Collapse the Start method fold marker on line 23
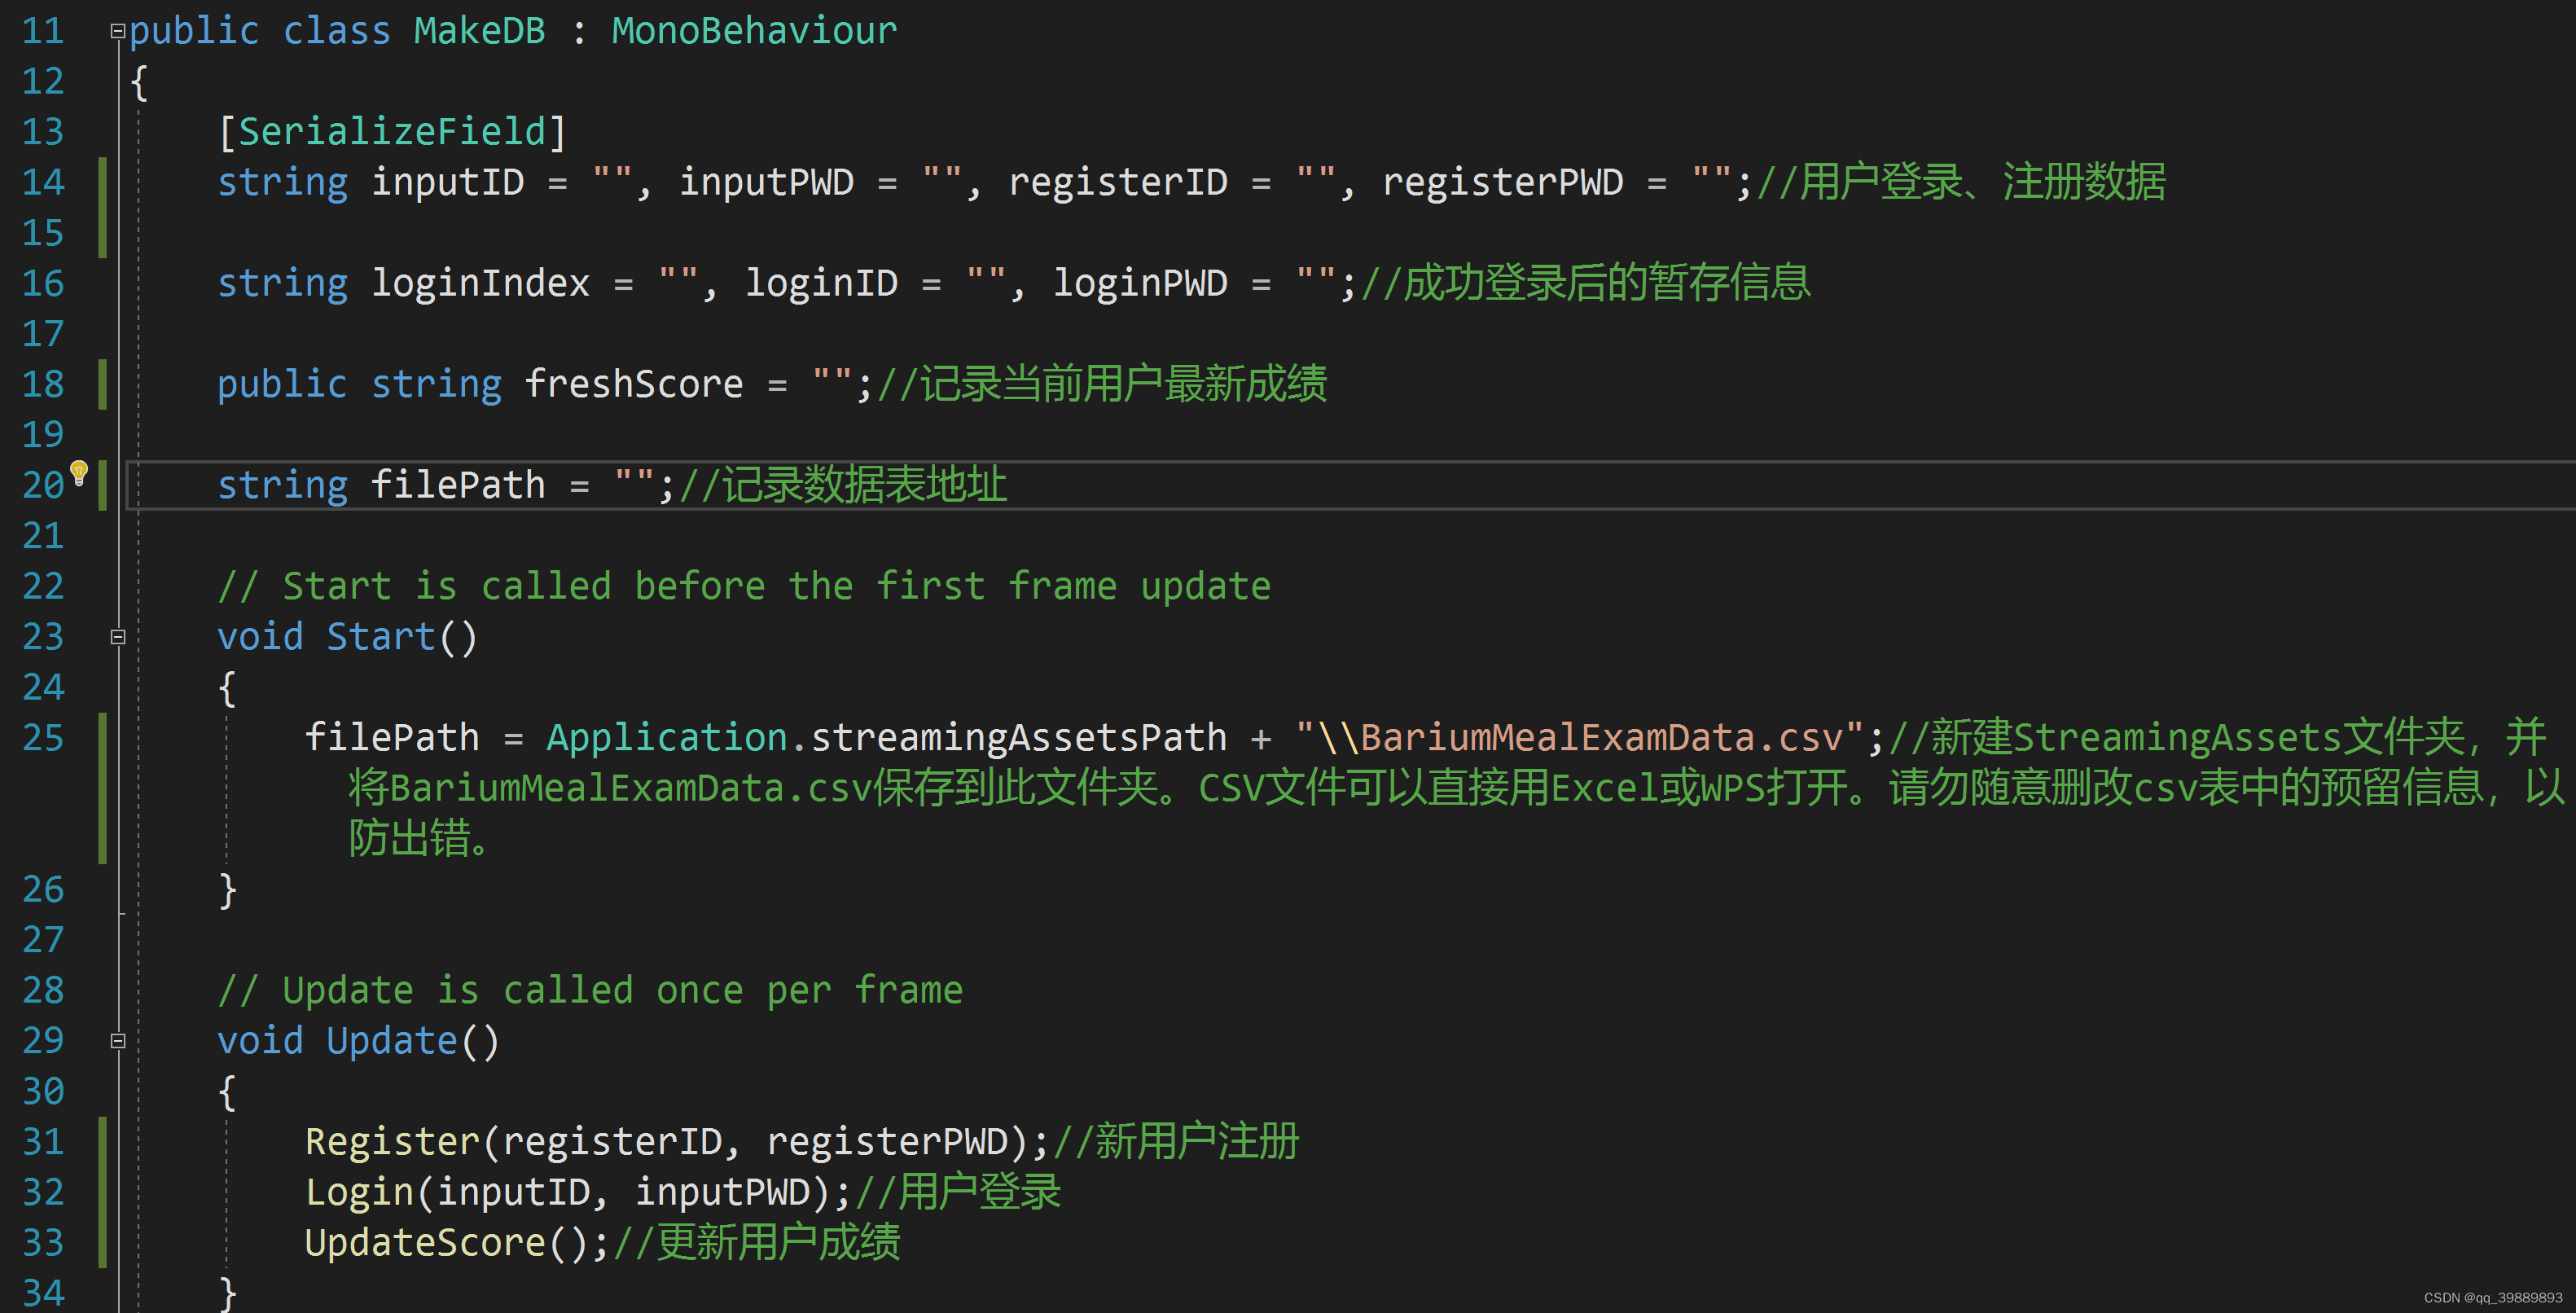This screenshot has width=2576, height=1313. pos(117,637)
